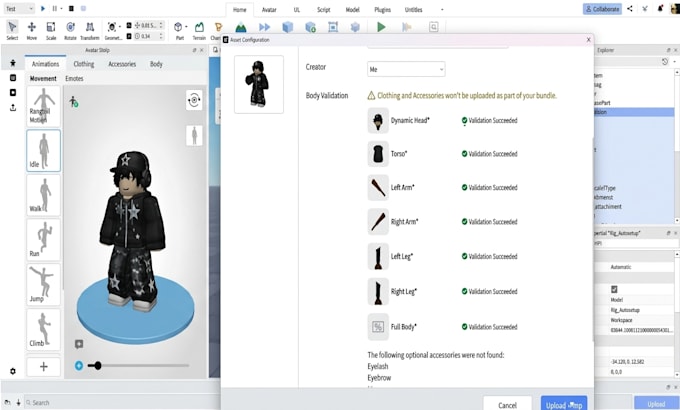Activate the Move tool
The height and width of the screenshot is (410, 680).
32,30
